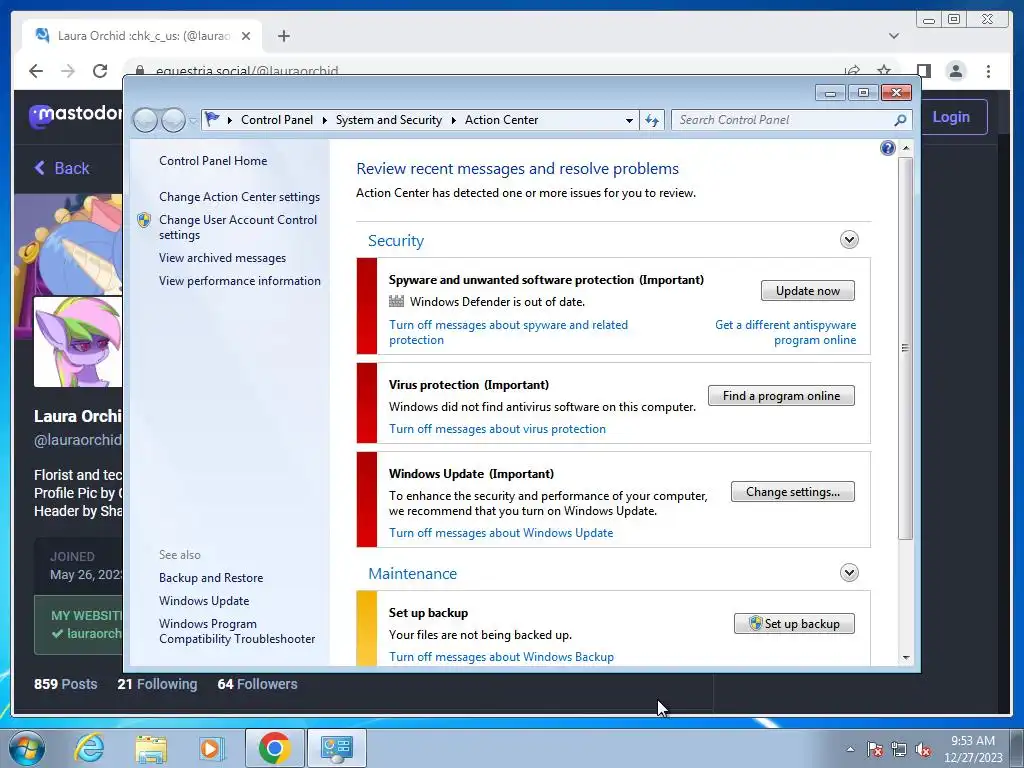
Task: Turn off messages about Windows Update
Action: 501,533
